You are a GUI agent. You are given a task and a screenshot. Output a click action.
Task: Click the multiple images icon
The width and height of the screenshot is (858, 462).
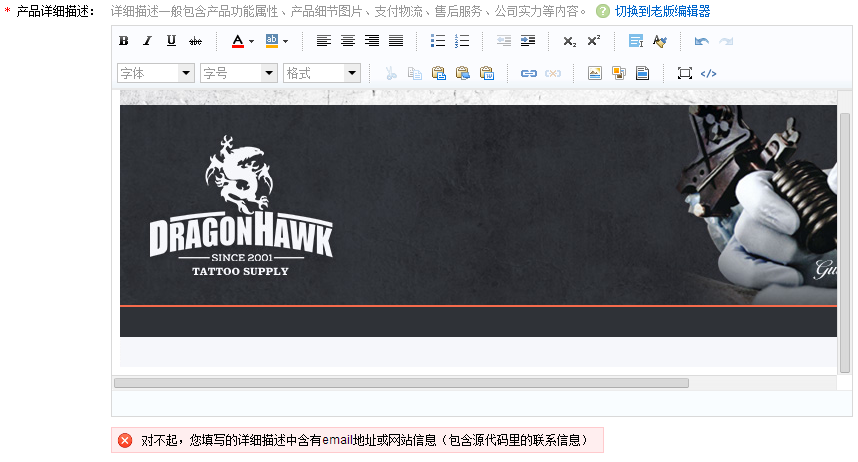click(619, 73)
